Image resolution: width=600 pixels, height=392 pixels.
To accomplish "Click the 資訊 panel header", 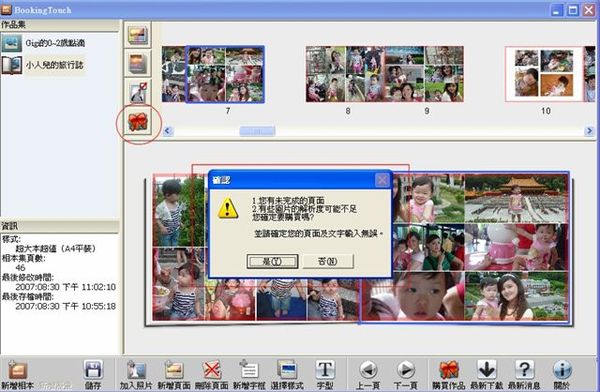I will click(x=60, y=226).
